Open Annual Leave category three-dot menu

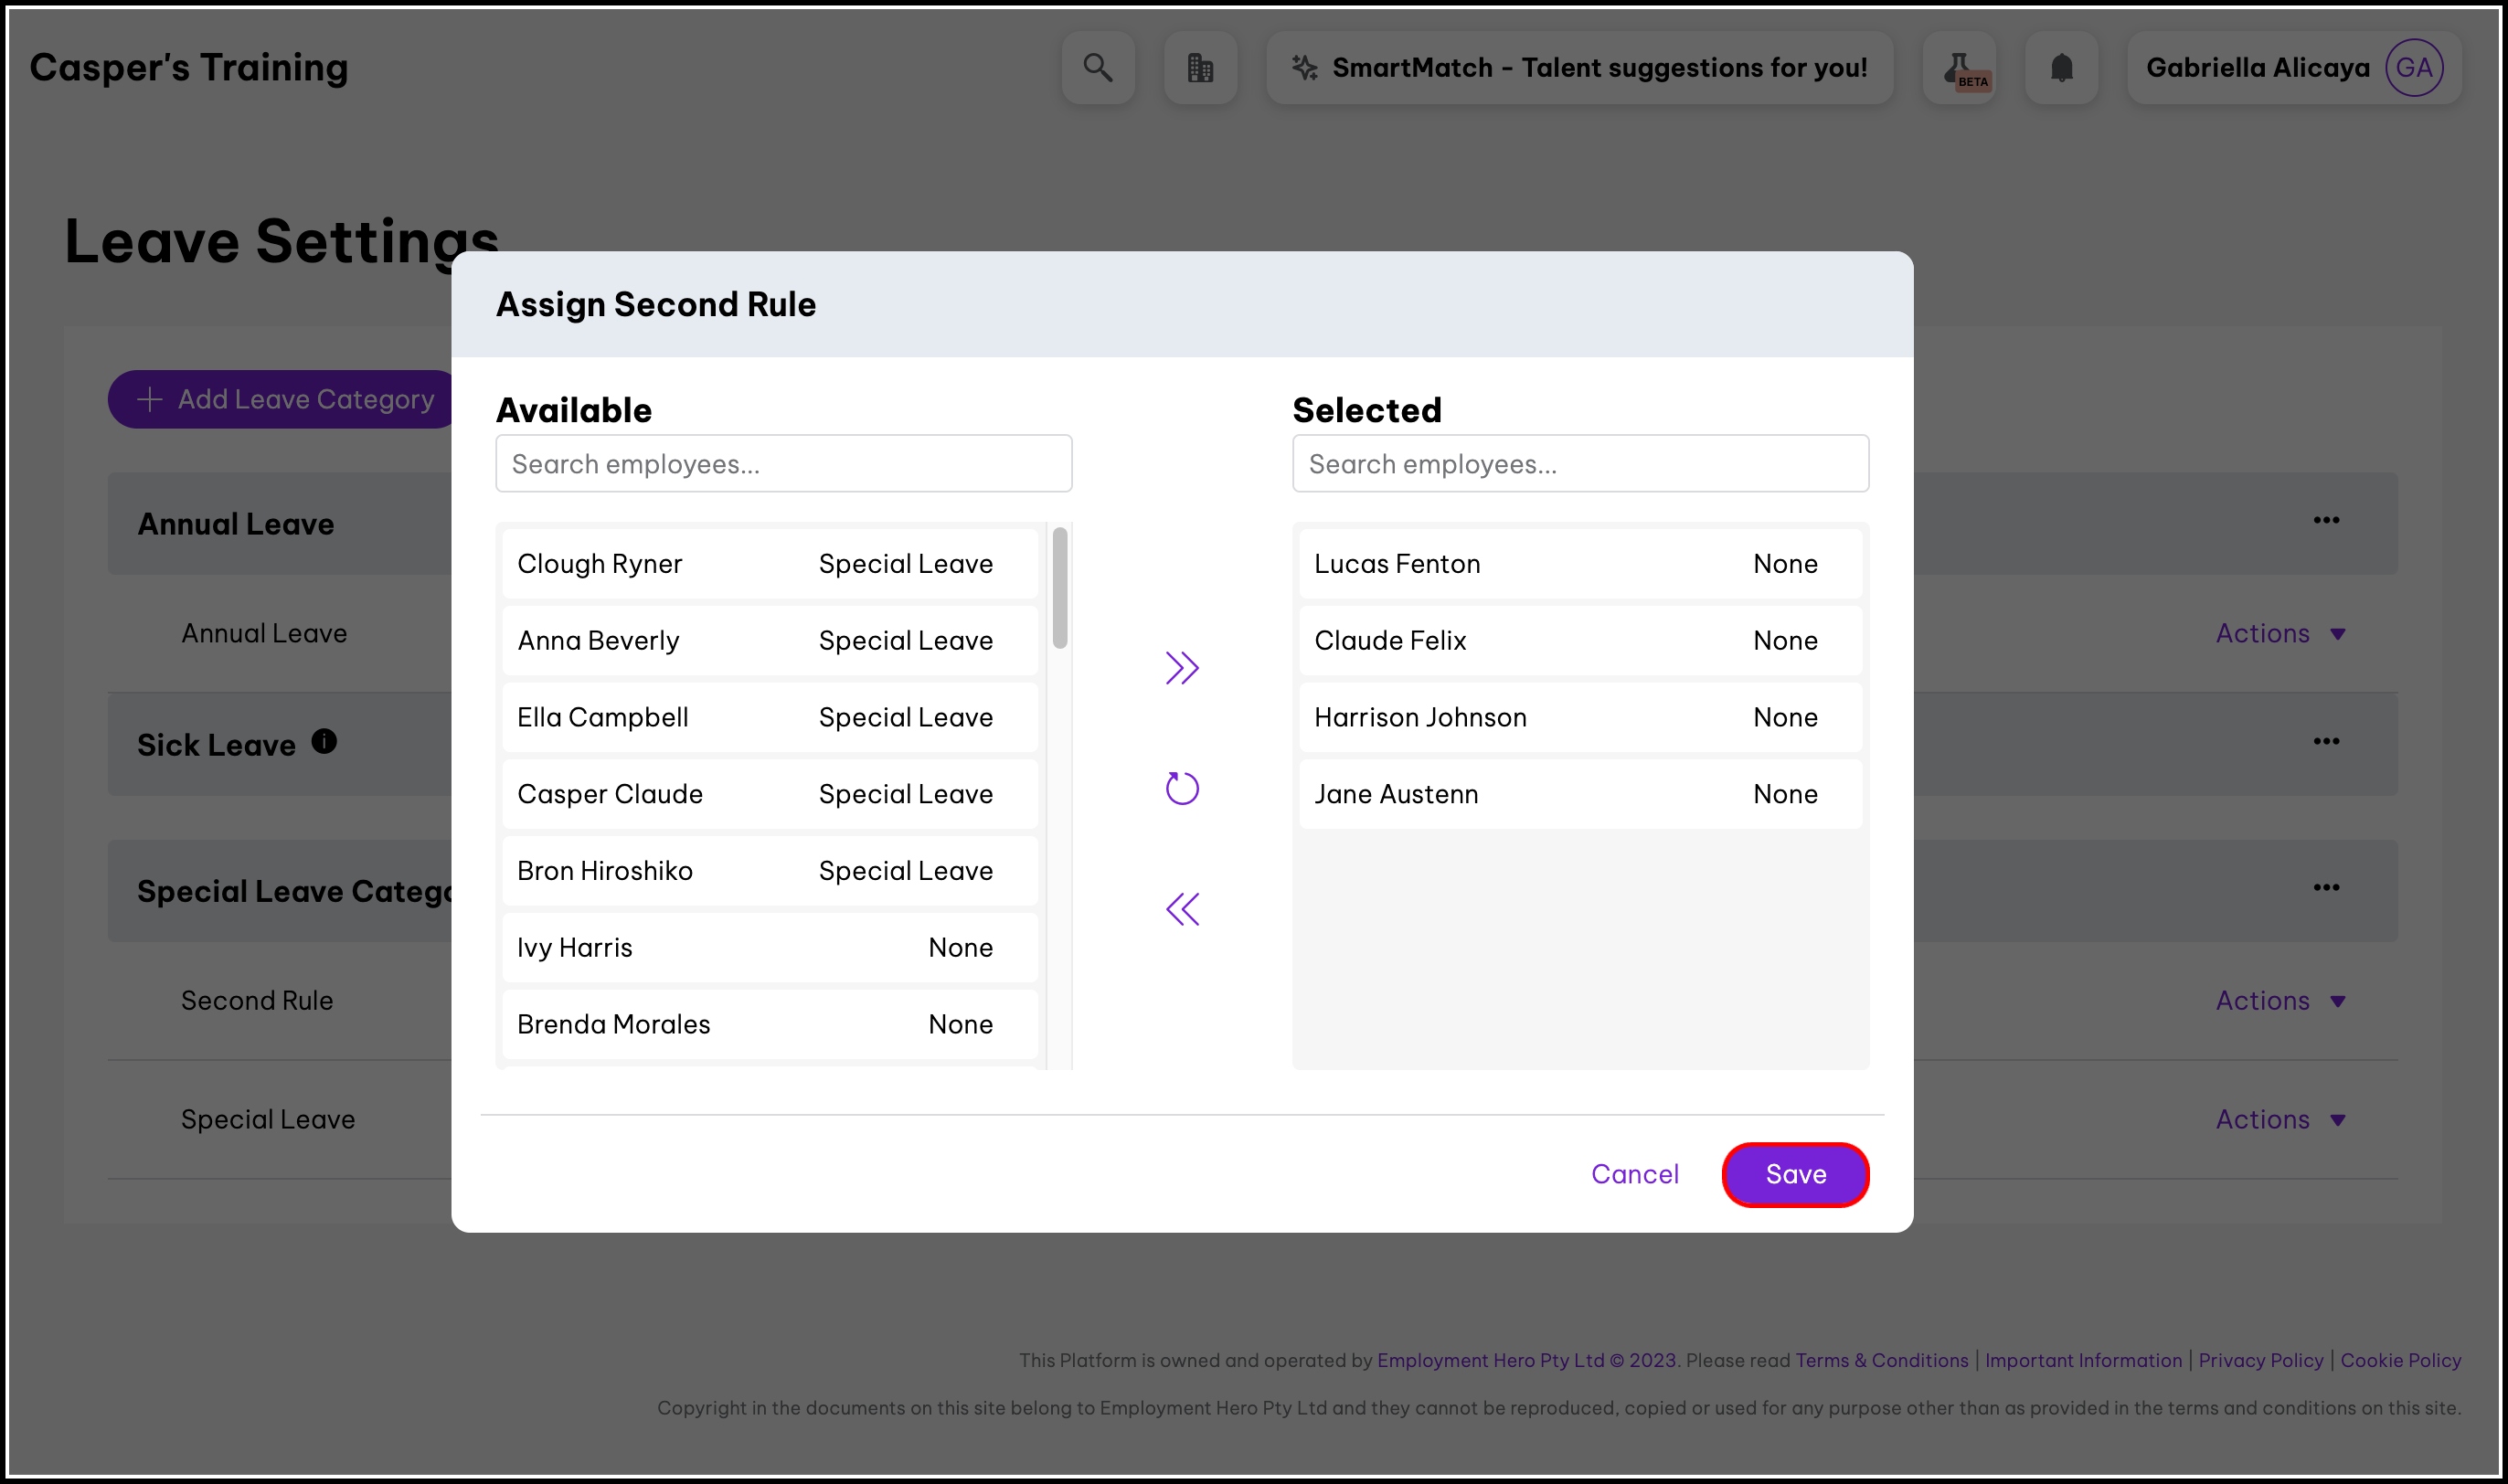(2325, 520)
